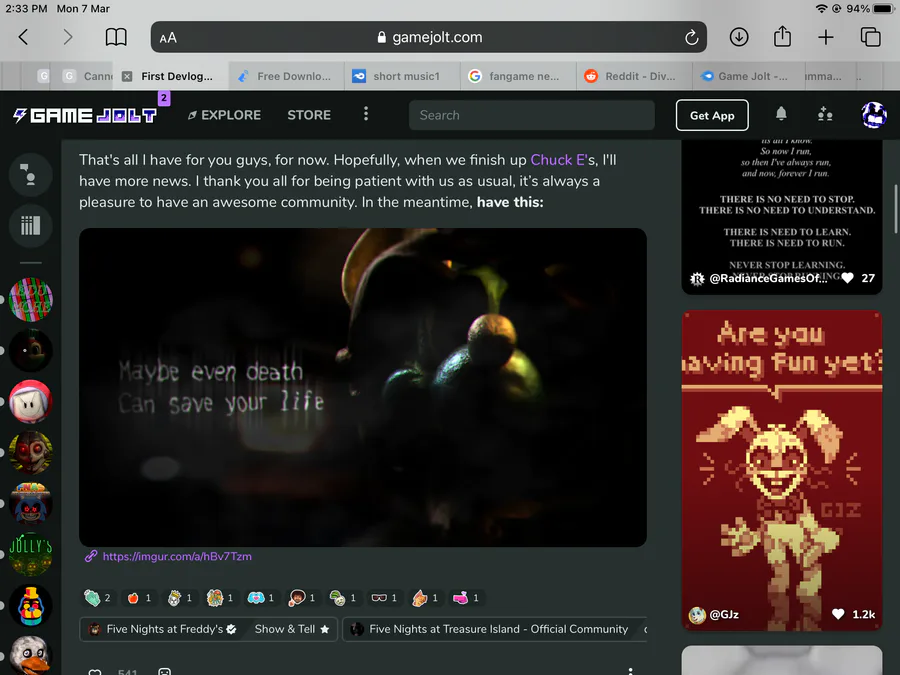Switch to the Game Jolt -... tab
The image size is (900, 675).
tap(746, 76)
